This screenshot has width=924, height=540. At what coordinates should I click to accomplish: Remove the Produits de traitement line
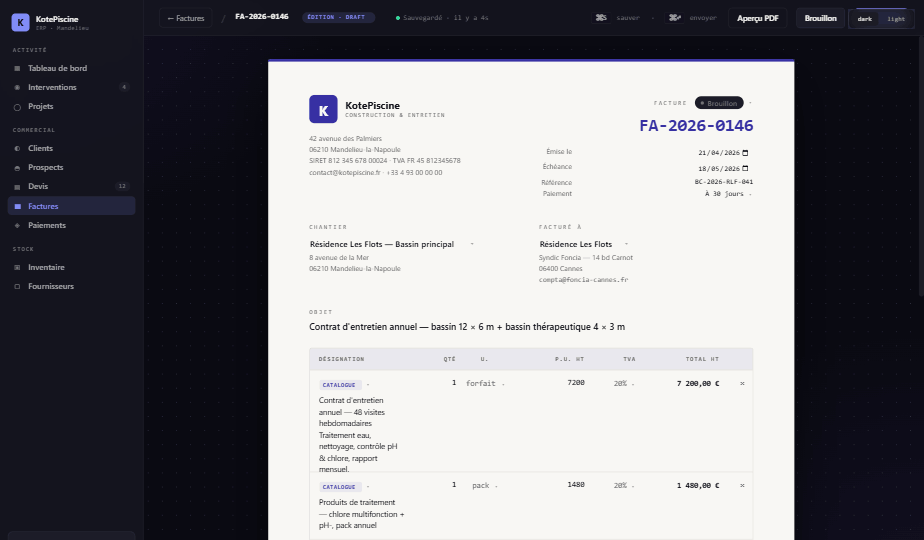tap(742, 486)
